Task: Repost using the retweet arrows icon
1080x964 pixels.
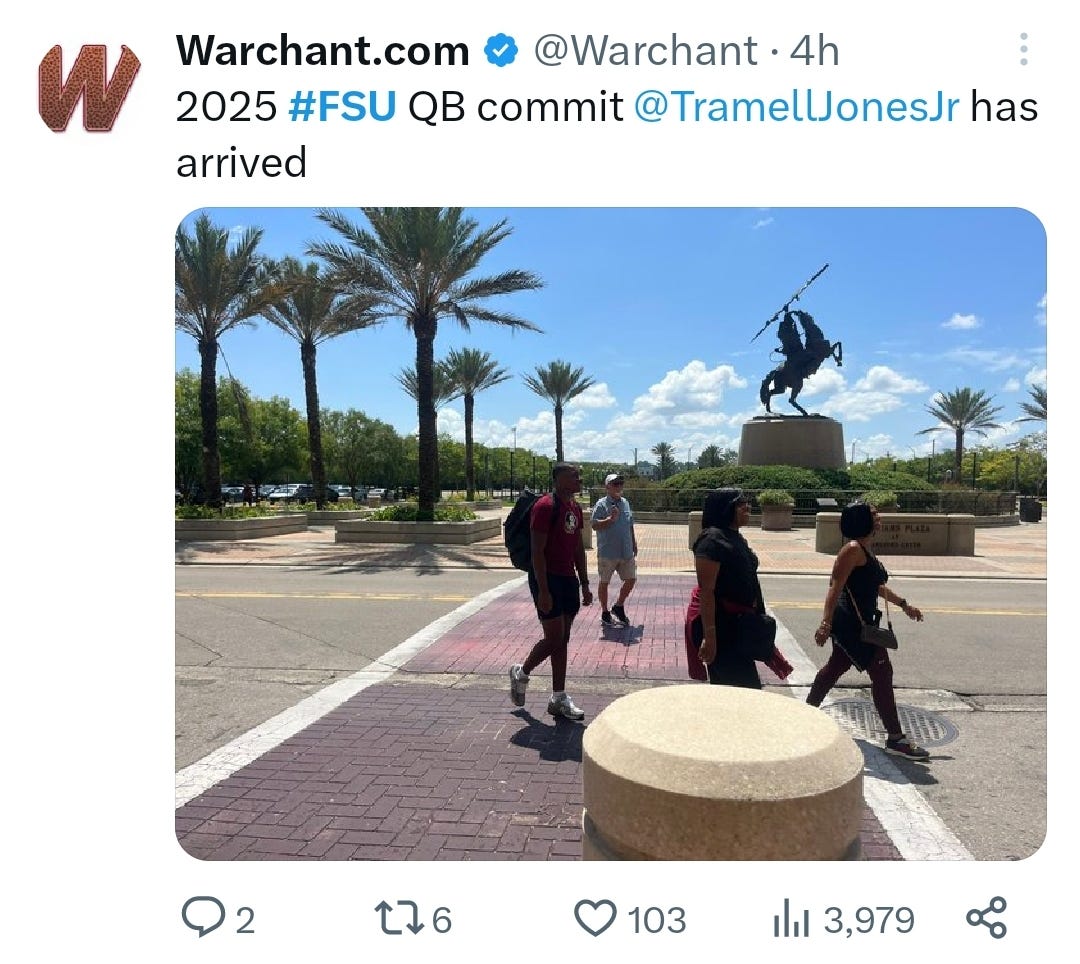Action: click(399, 919)
